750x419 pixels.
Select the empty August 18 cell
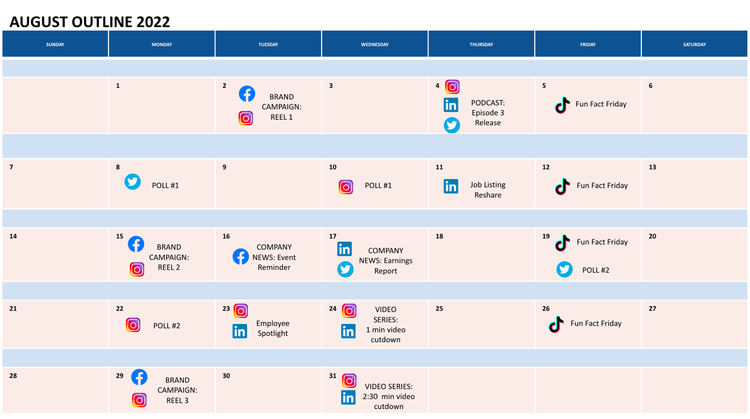(481, 260)
